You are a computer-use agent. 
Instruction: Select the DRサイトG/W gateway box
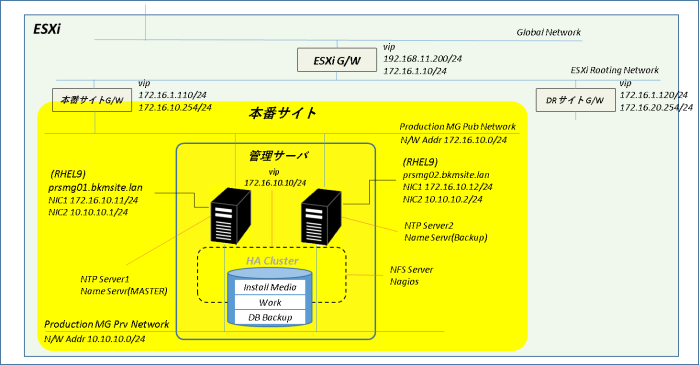click(575, 100)
